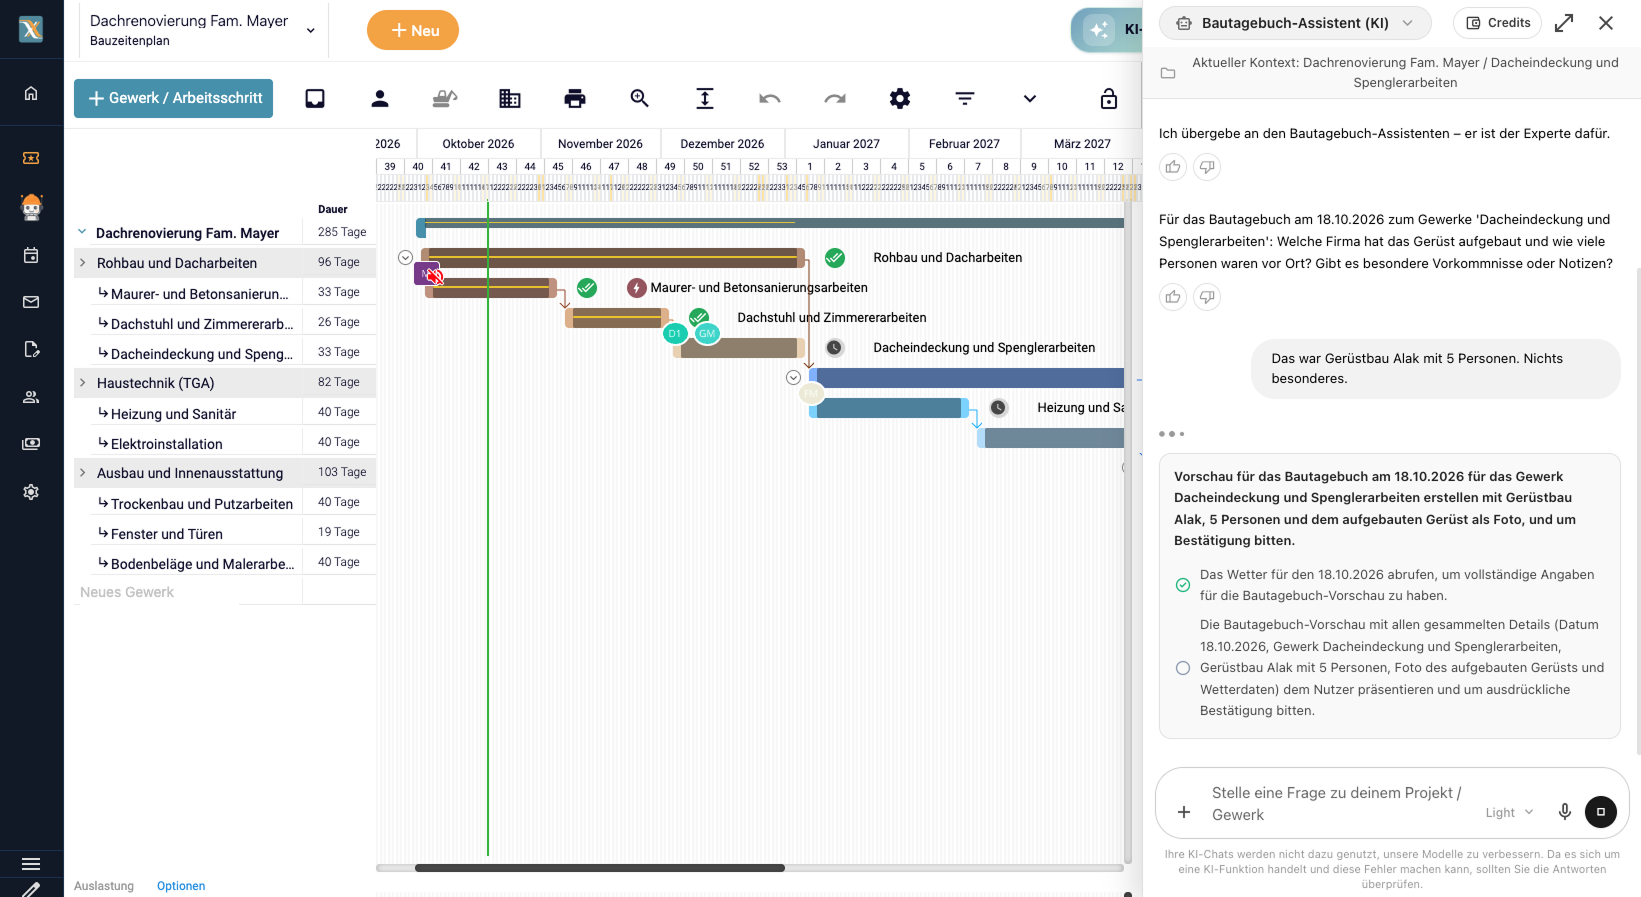The height and width of the screenshot is (897, 1641).
Task: Expand Ausbau und Innenausstattung row
Action: click(x=82, y=473)
